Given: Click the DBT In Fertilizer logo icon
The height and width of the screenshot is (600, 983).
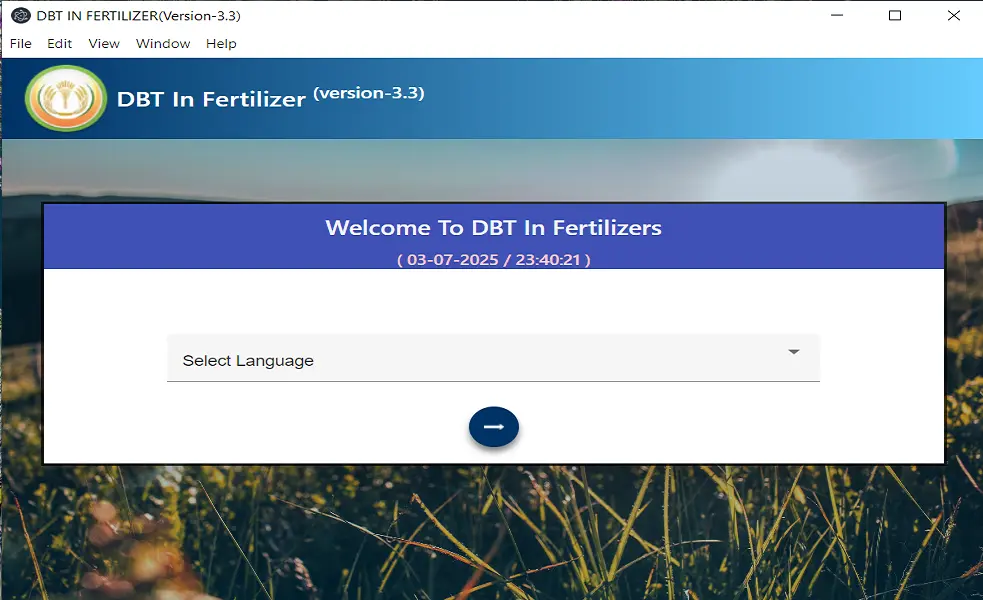Looking at the screenshot, I should point(65,98).
